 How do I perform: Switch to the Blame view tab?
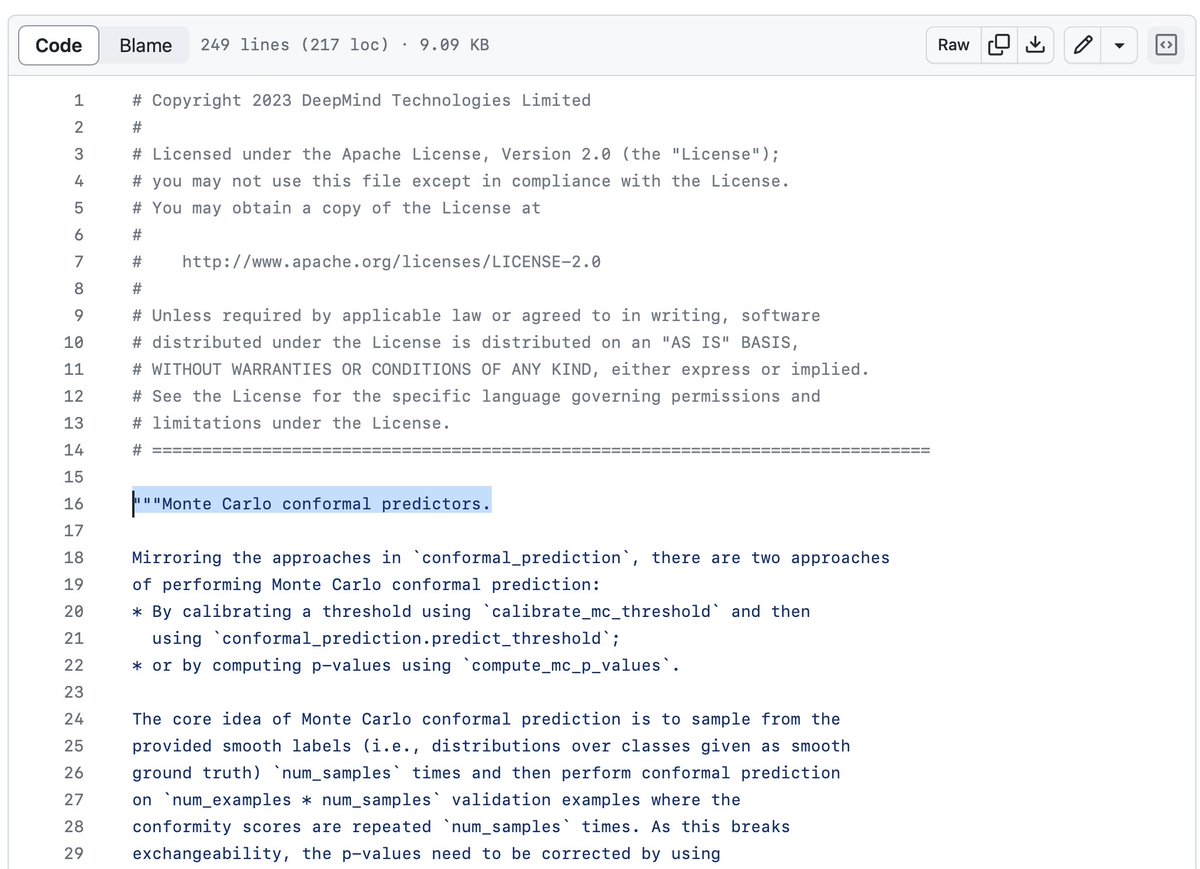[x=145, y=45]
